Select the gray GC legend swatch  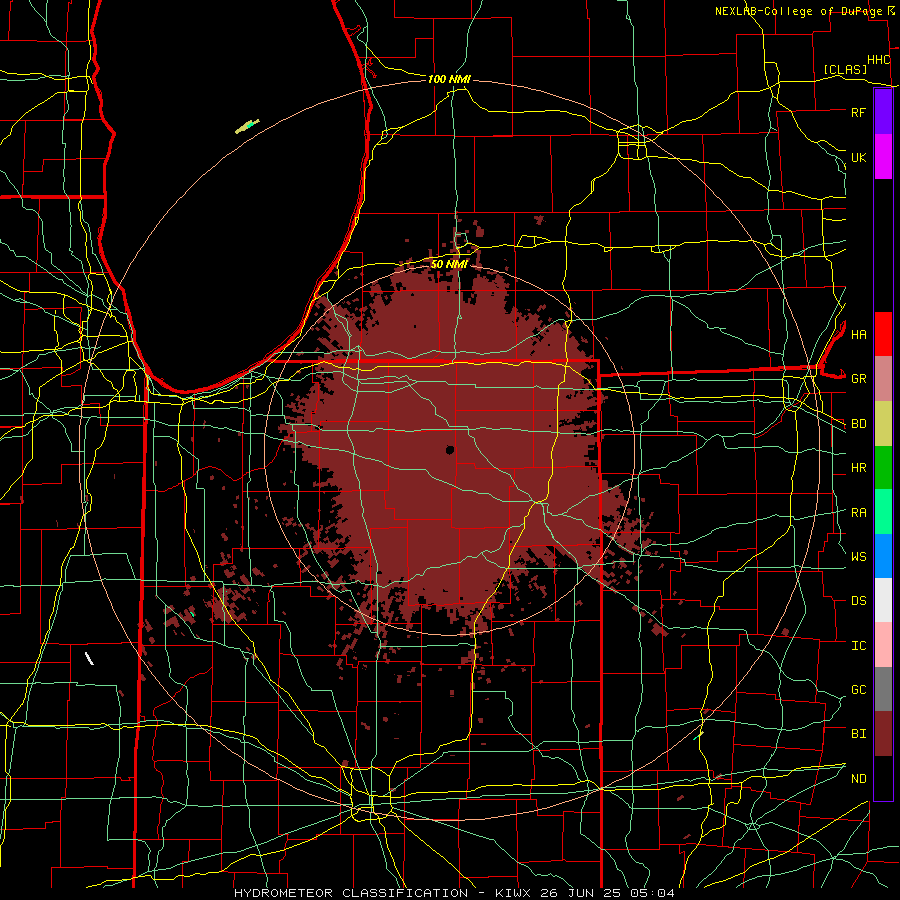[x=883, y=689]
